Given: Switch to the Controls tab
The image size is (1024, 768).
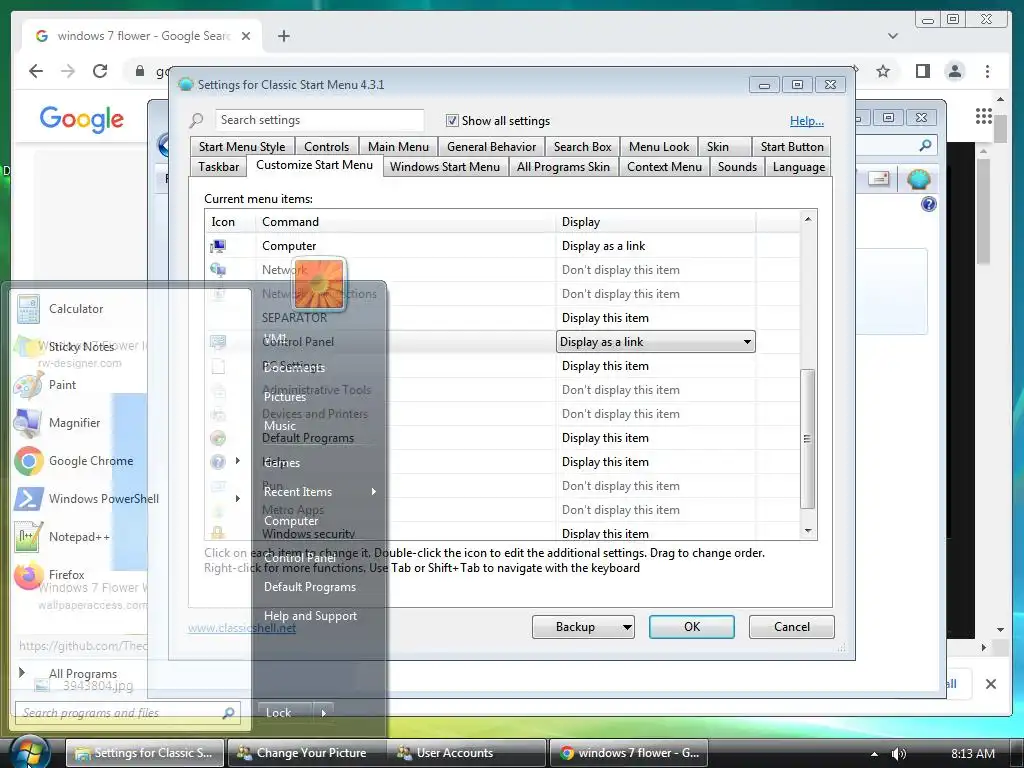Looking at the screenshot, I should point(327,147).
